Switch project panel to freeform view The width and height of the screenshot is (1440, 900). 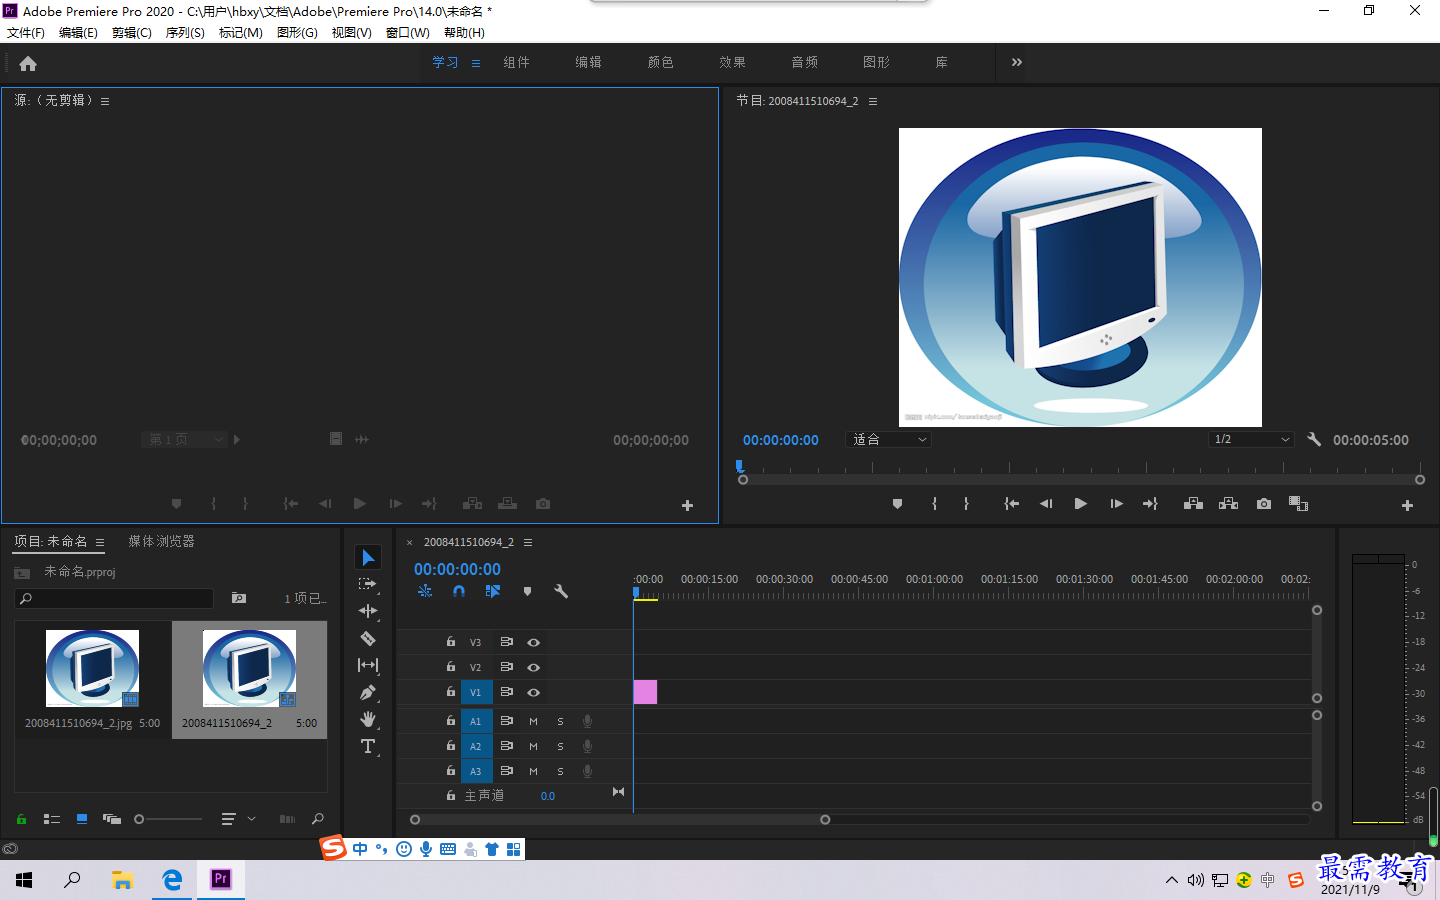(112, 819)
